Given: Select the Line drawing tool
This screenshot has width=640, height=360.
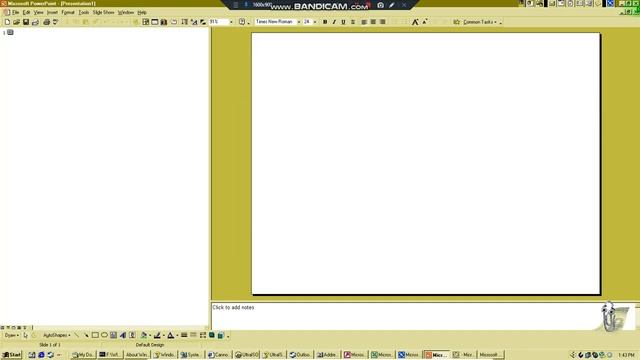Looking at the screenshot, I should tap(76, 336).
